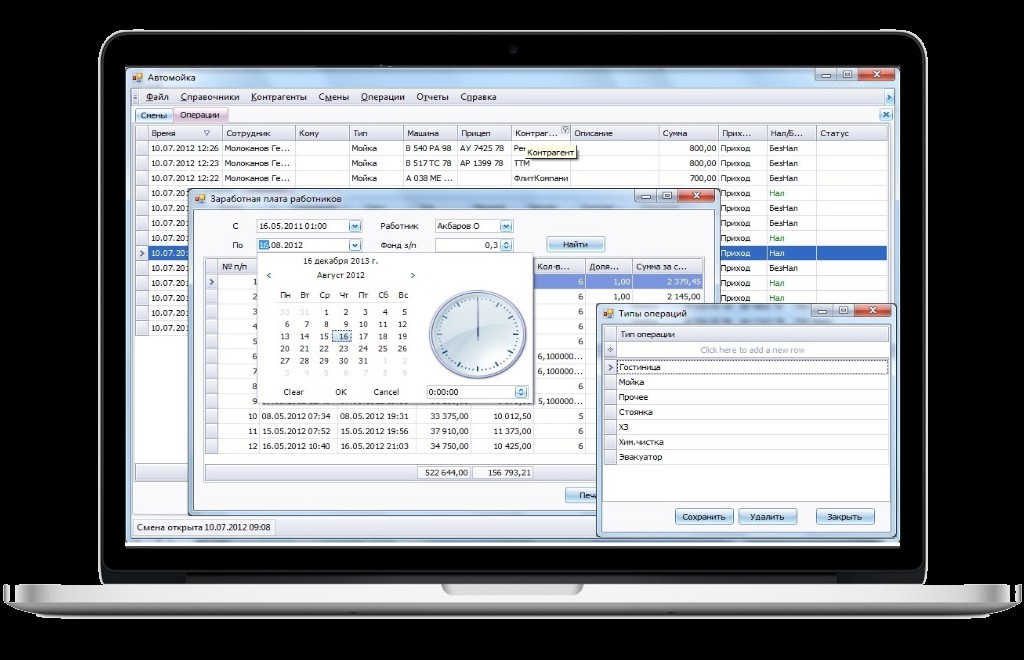Click the analog clock face
Image resolution: width=1024 pixels, height=660 pixels.
pos(477,334)
